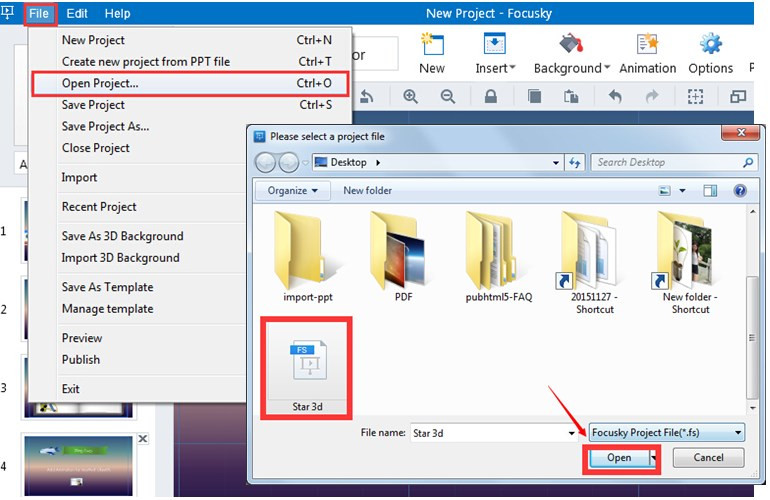Open the view options dropdown arrow

(x=682, y=191)
